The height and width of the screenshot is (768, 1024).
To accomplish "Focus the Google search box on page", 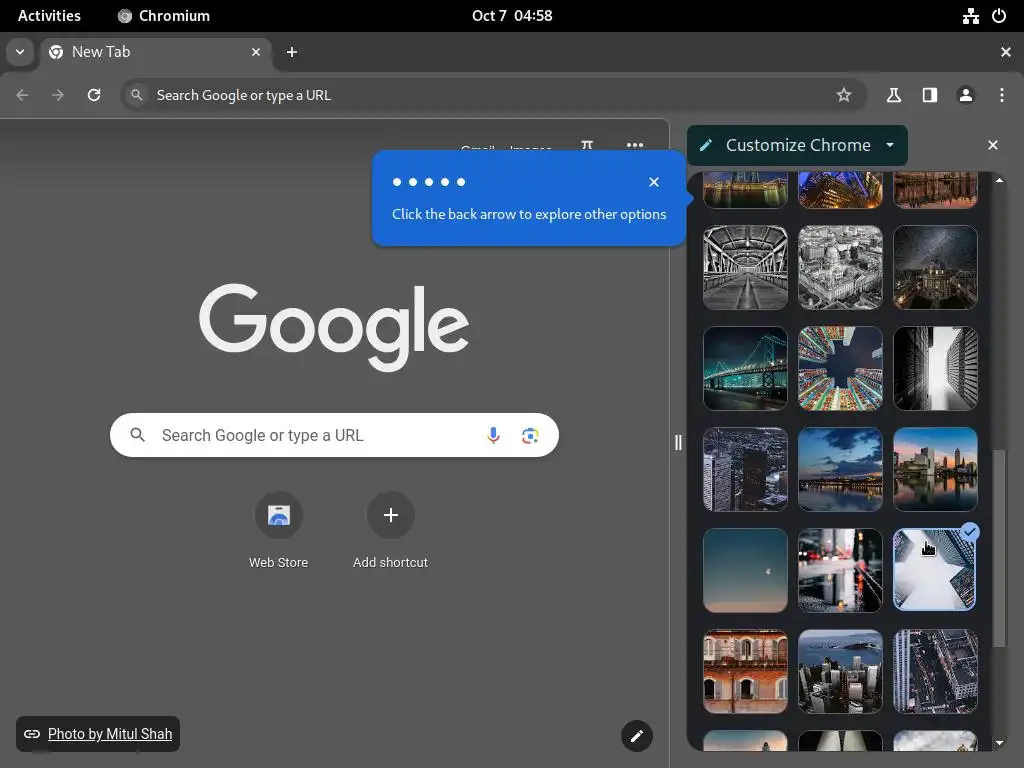I will click(x=334, y=435).
